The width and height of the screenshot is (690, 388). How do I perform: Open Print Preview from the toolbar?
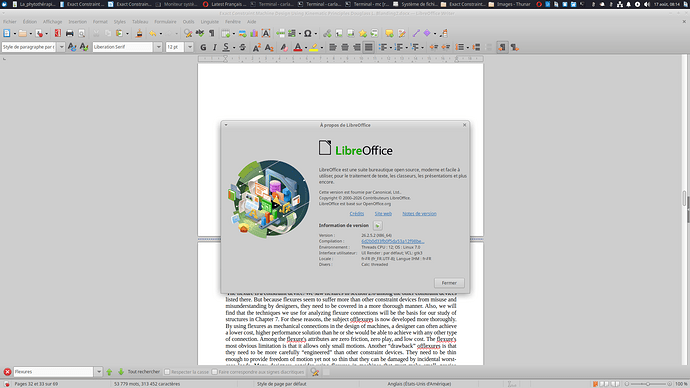tap(81, 33)
